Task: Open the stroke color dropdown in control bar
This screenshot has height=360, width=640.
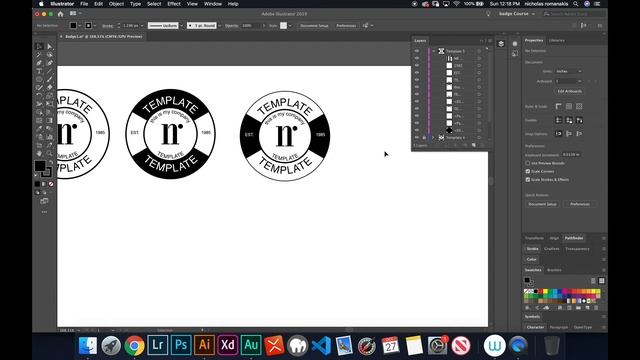Action: 95,25
